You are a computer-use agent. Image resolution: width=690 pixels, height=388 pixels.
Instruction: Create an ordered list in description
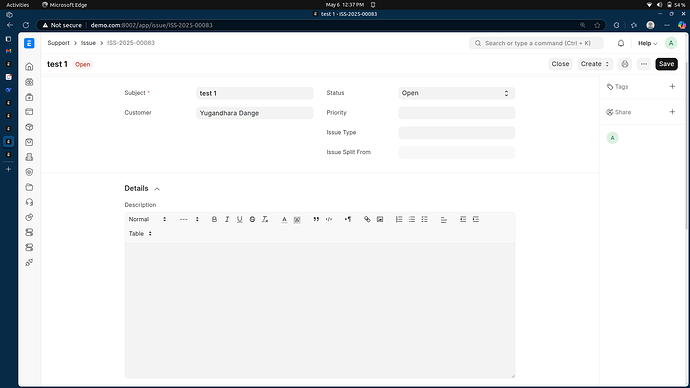click(399, 219)
